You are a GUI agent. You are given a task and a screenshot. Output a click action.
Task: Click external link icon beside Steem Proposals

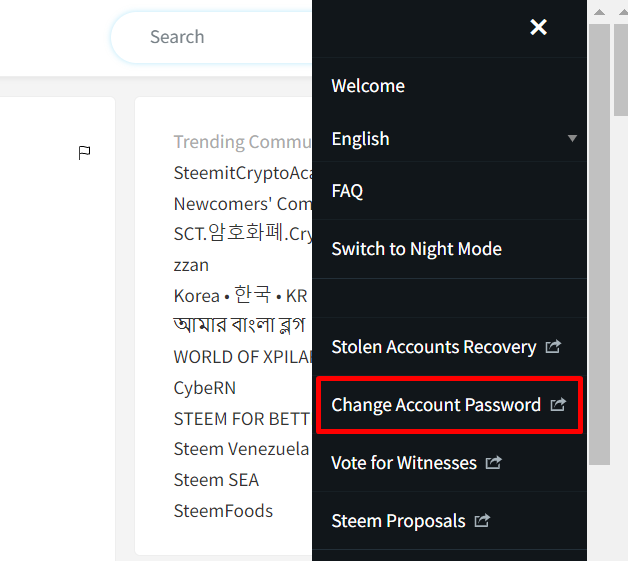[x=482, y=521]
